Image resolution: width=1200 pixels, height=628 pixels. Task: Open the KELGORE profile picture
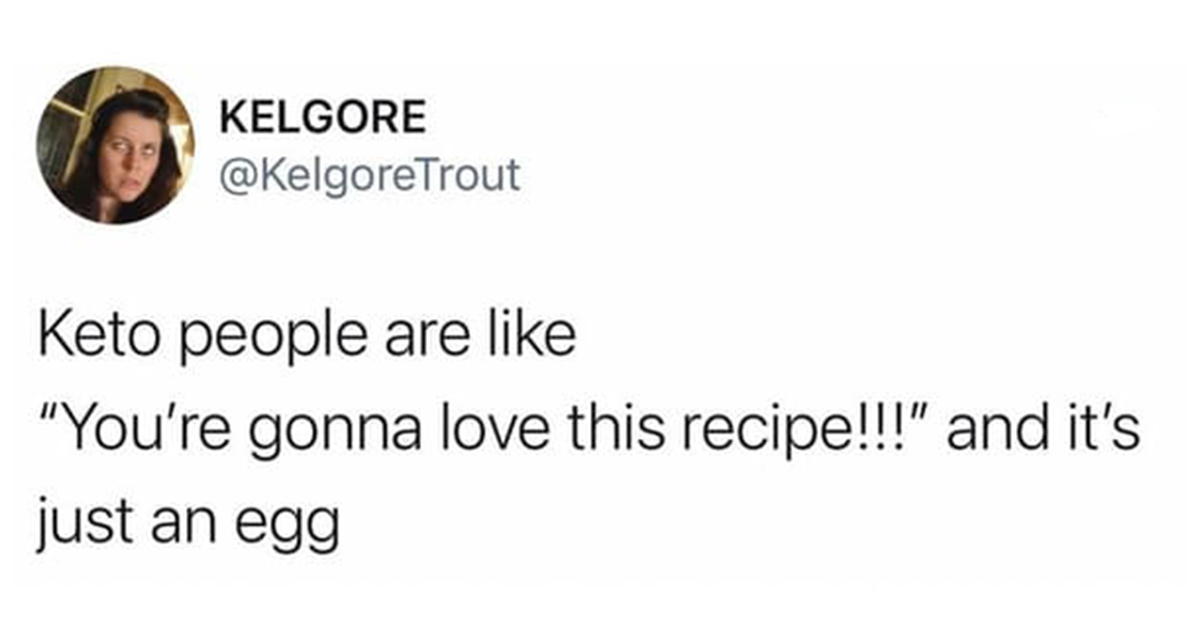click(x=116, y=145)
